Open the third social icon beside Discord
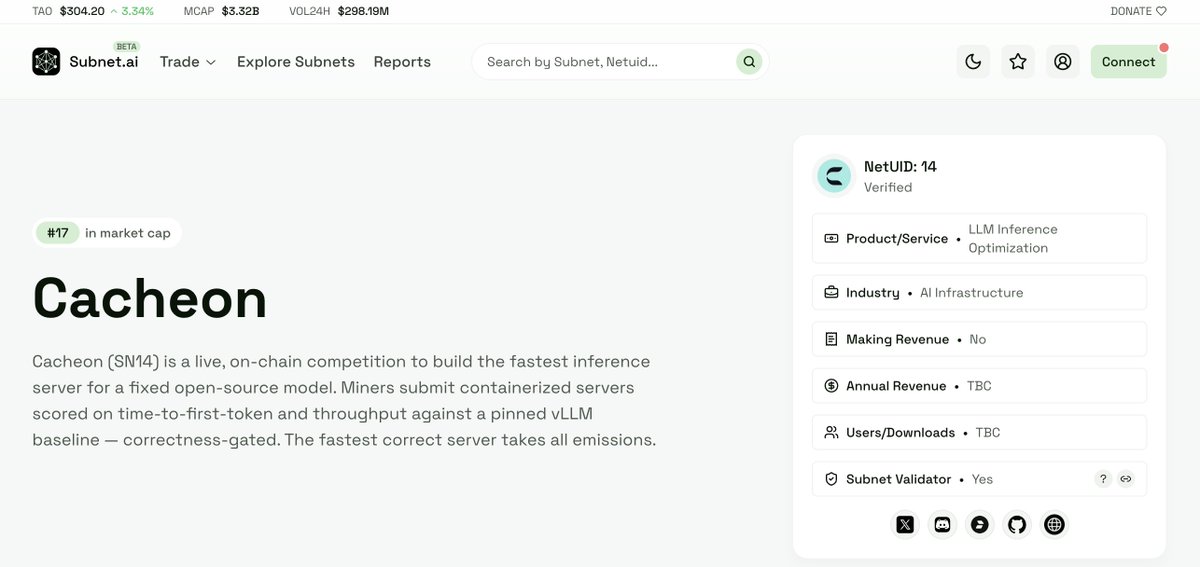The width and height of the screenshot is (1200, 567). click(x=980, y=524)
